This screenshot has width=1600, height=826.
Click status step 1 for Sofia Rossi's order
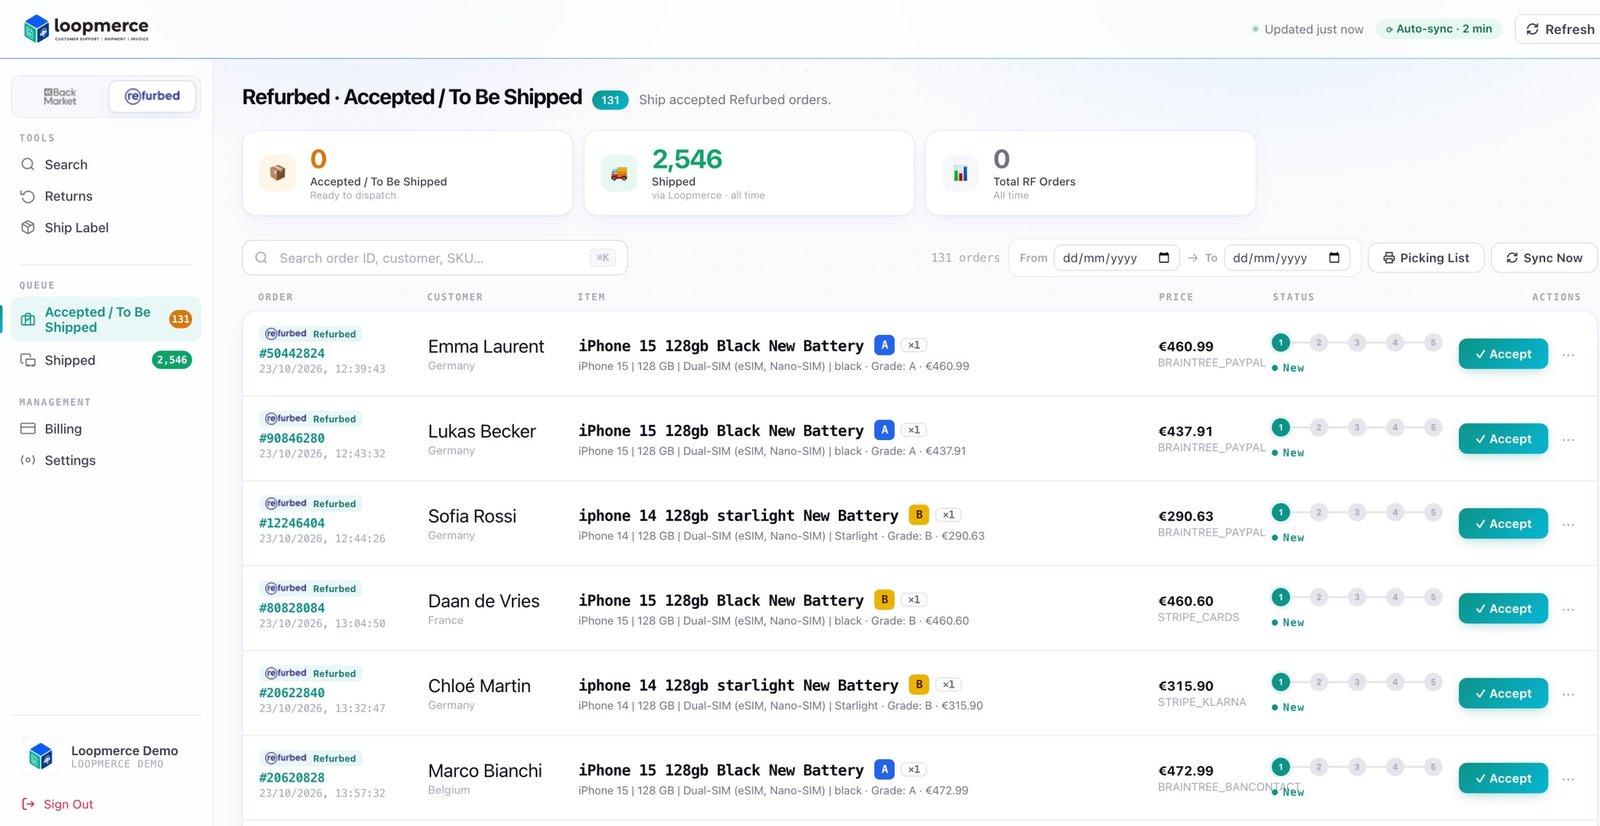click(x=1281, y=512)
